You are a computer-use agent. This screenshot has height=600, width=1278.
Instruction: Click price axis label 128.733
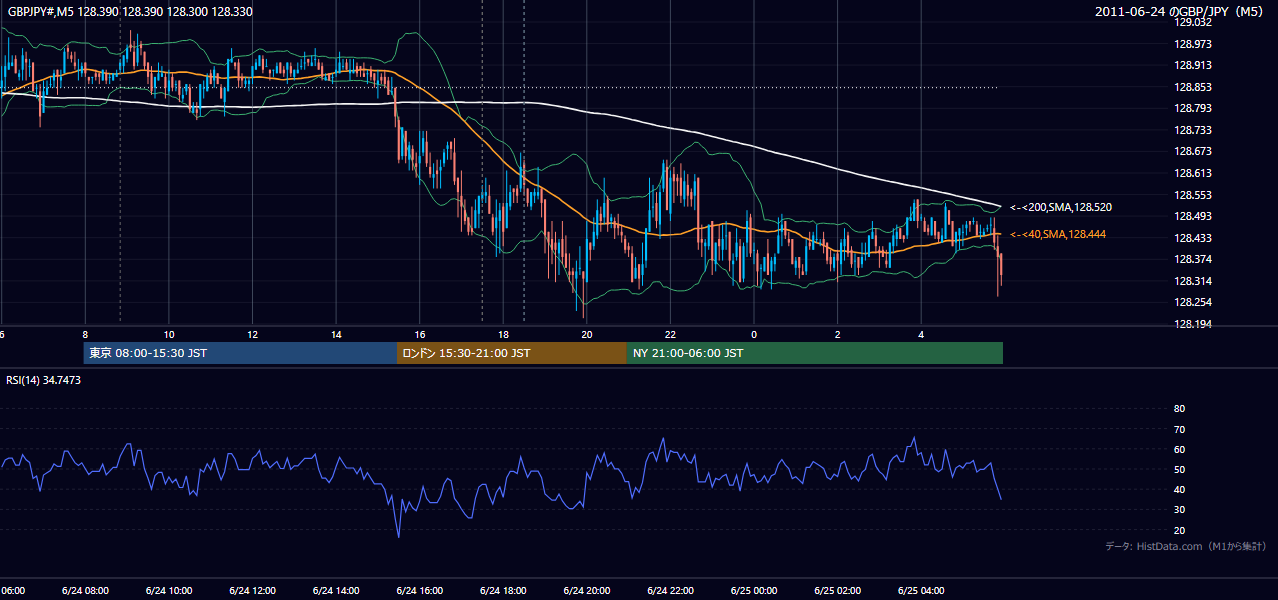(x=1192, y=130)
